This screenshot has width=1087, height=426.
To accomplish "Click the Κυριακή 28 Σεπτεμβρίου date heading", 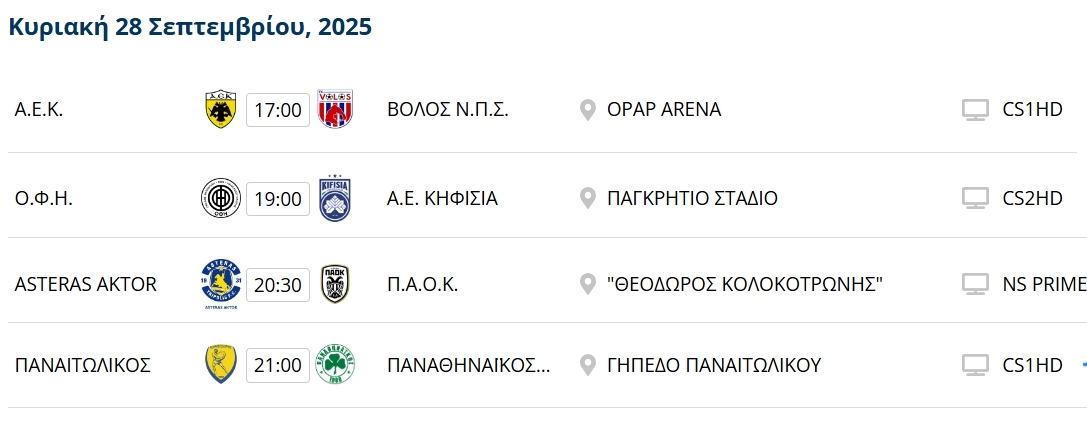I will point(190,26).
